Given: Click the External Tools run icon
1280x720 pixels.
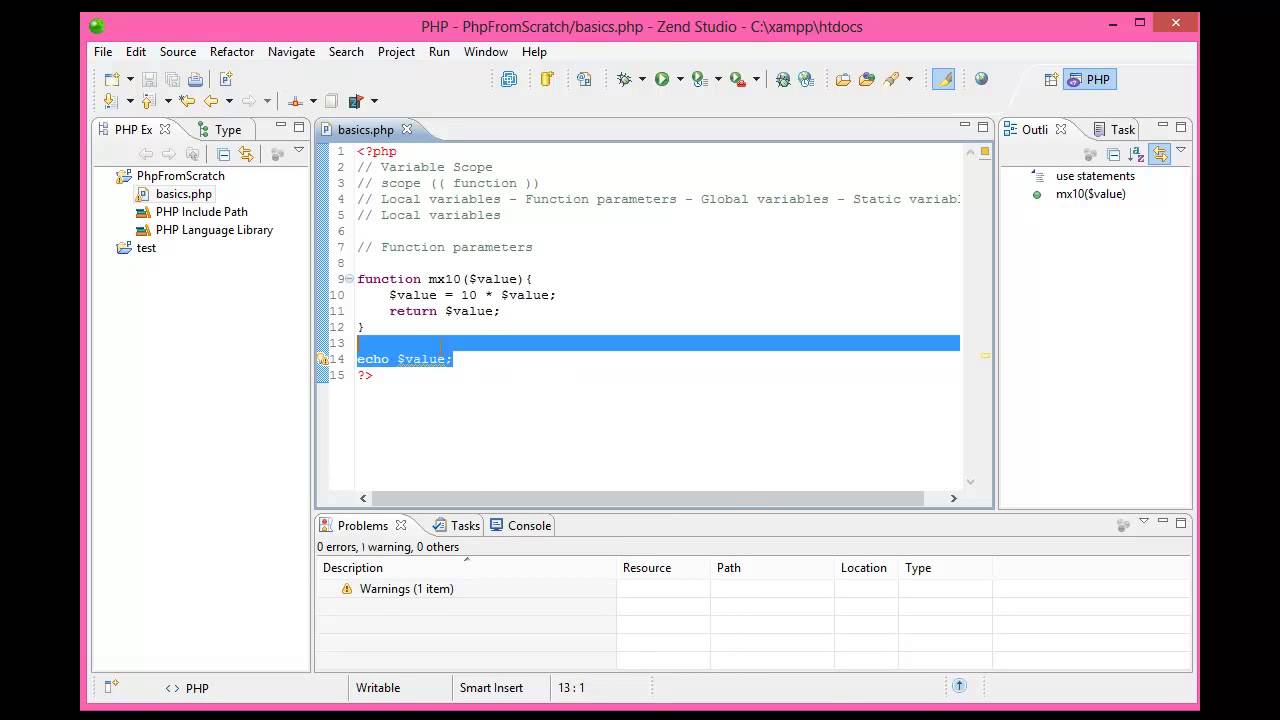Looking at the screenshot, I should click(x=737, y=79).
